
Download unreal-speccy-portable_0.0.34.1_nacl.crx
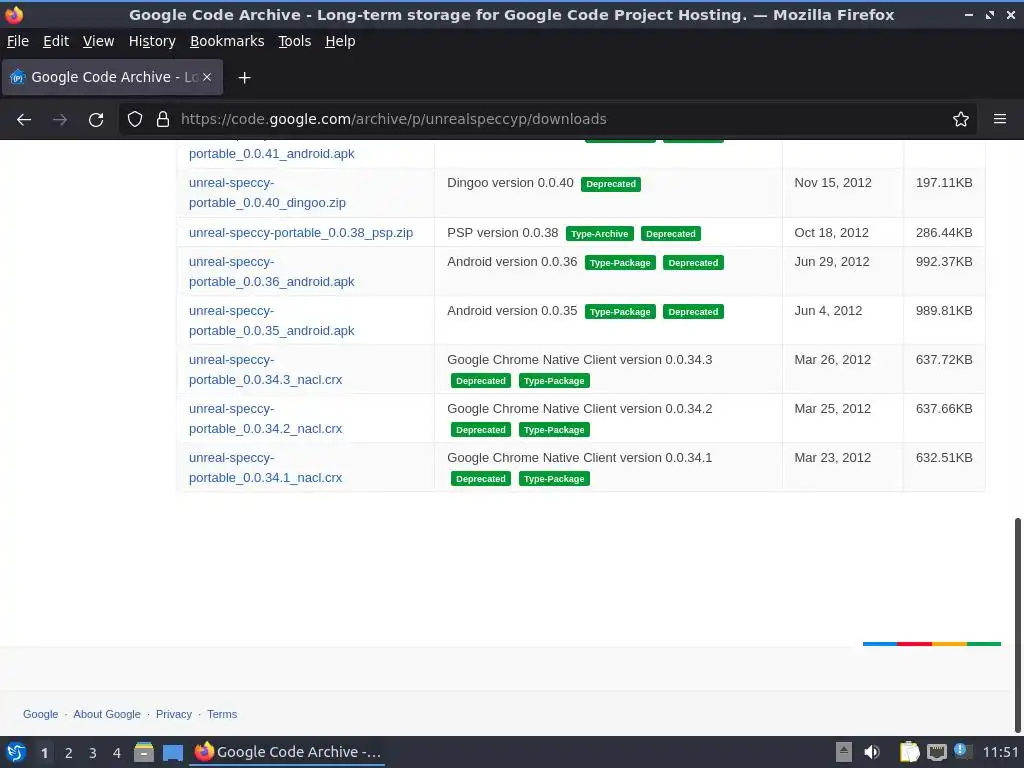265,468
